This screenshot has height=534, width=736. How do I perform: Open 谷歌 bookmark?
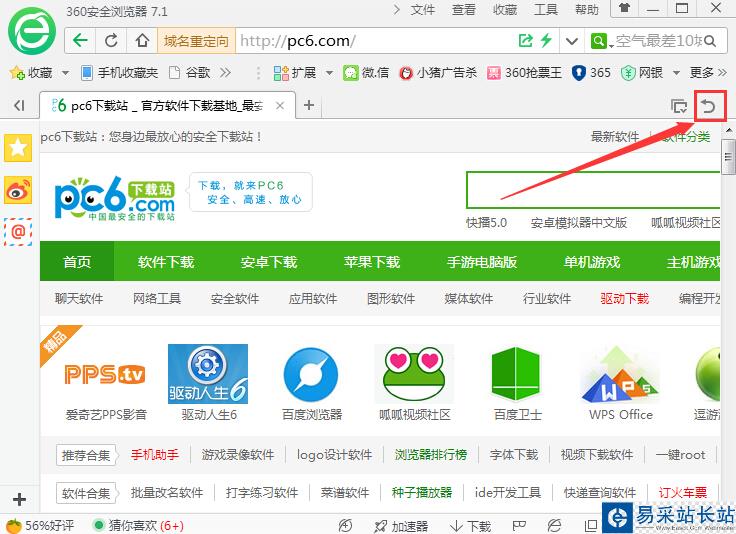[x=190, y=73]
